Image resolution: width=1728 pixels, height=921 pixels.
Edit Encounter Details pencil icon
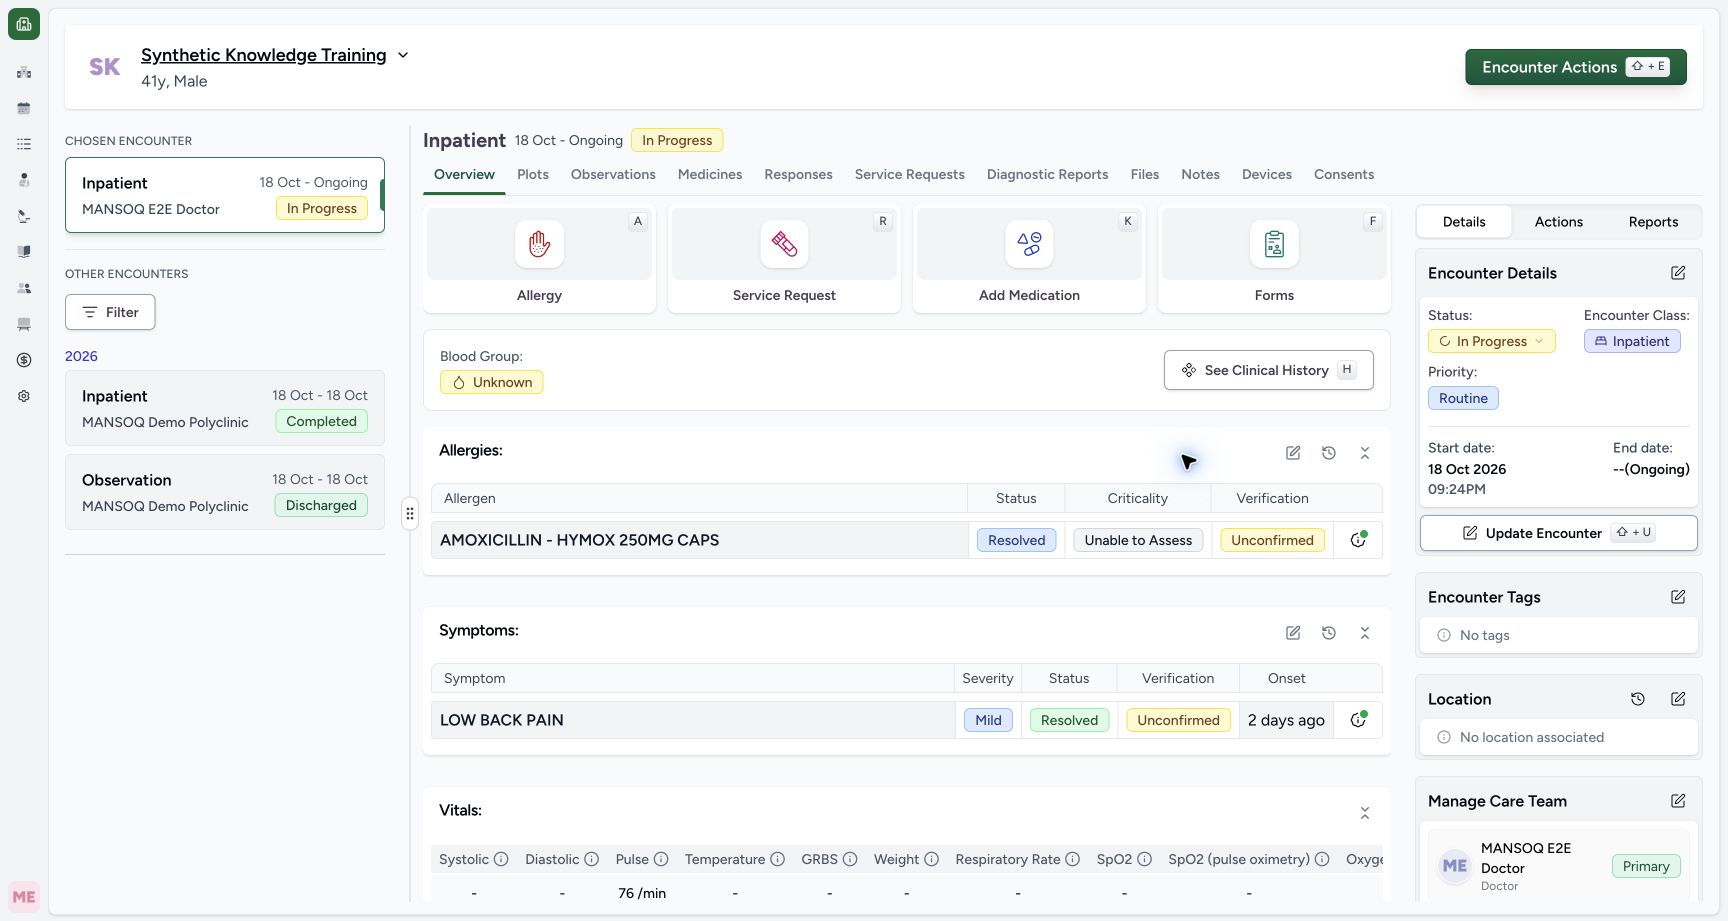[x=1678, y=273]
